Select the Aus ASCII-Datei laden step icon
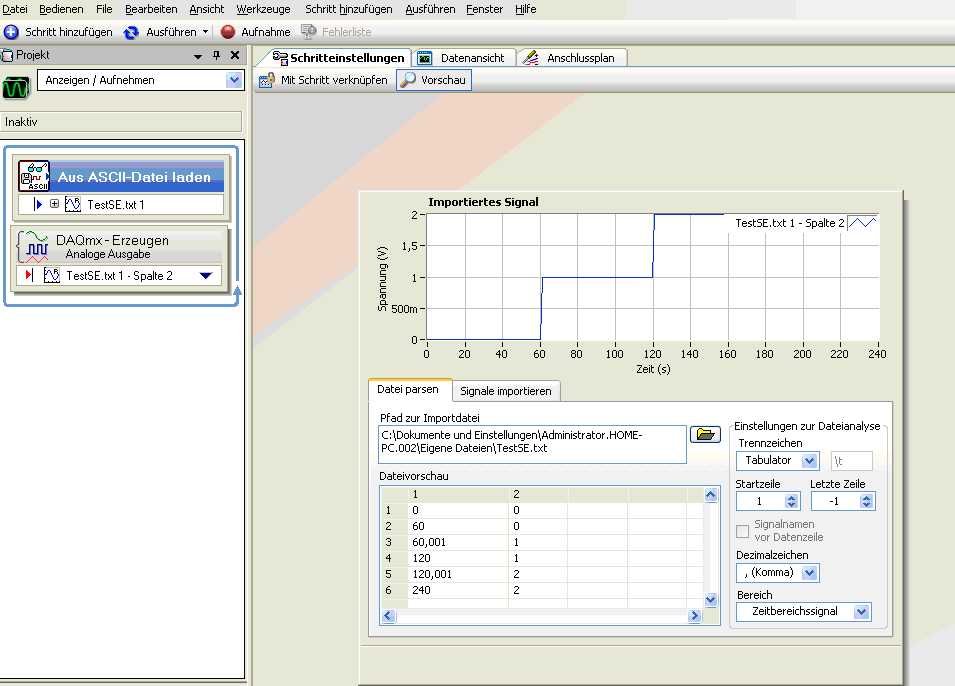The image size is (955, 686). pos(34,177)
